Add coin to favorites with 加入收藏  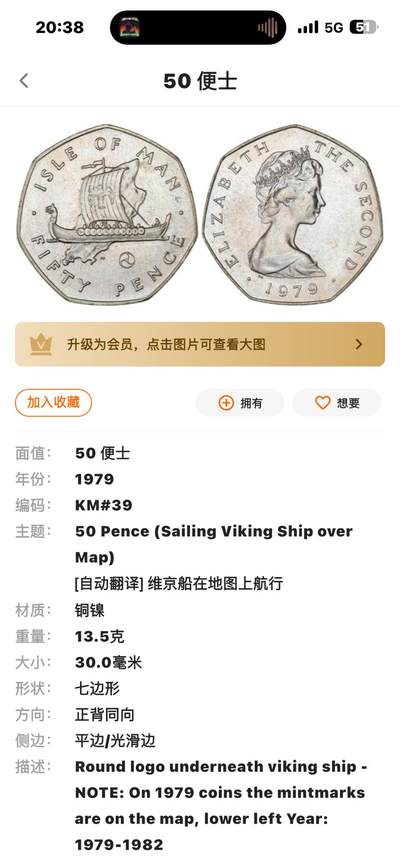[53, 403]
